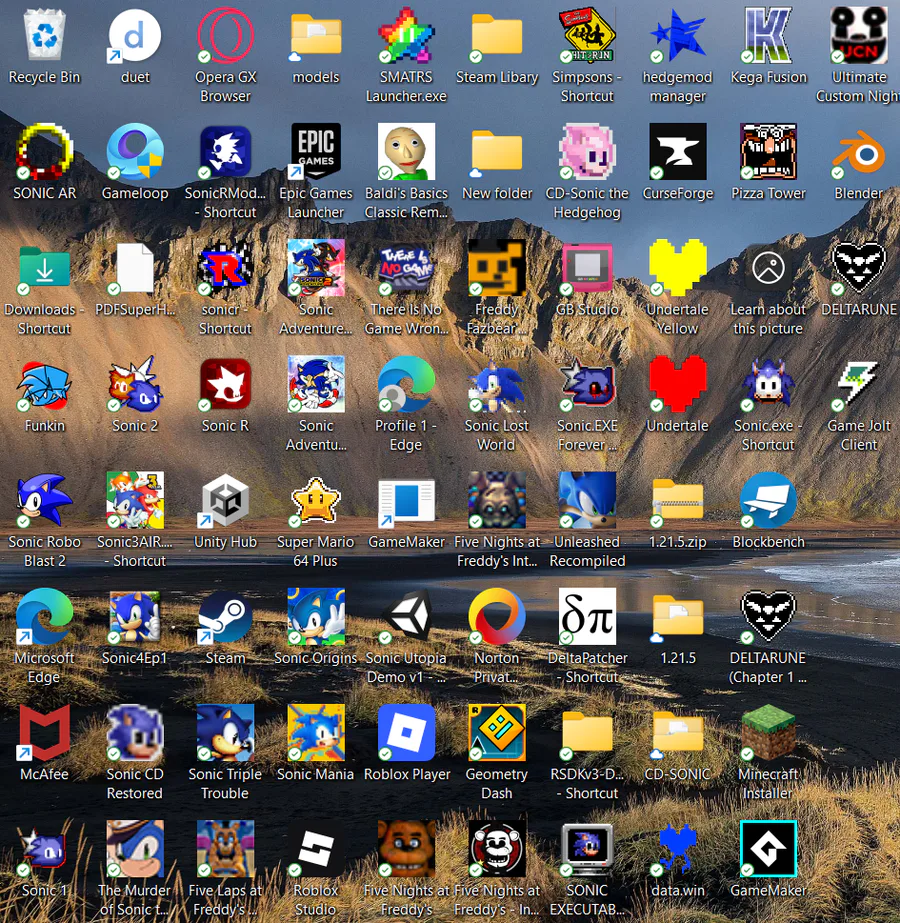Select red Undertale heart icon
This screenshot has height=923, width=900.
click(x=678, y=384)
